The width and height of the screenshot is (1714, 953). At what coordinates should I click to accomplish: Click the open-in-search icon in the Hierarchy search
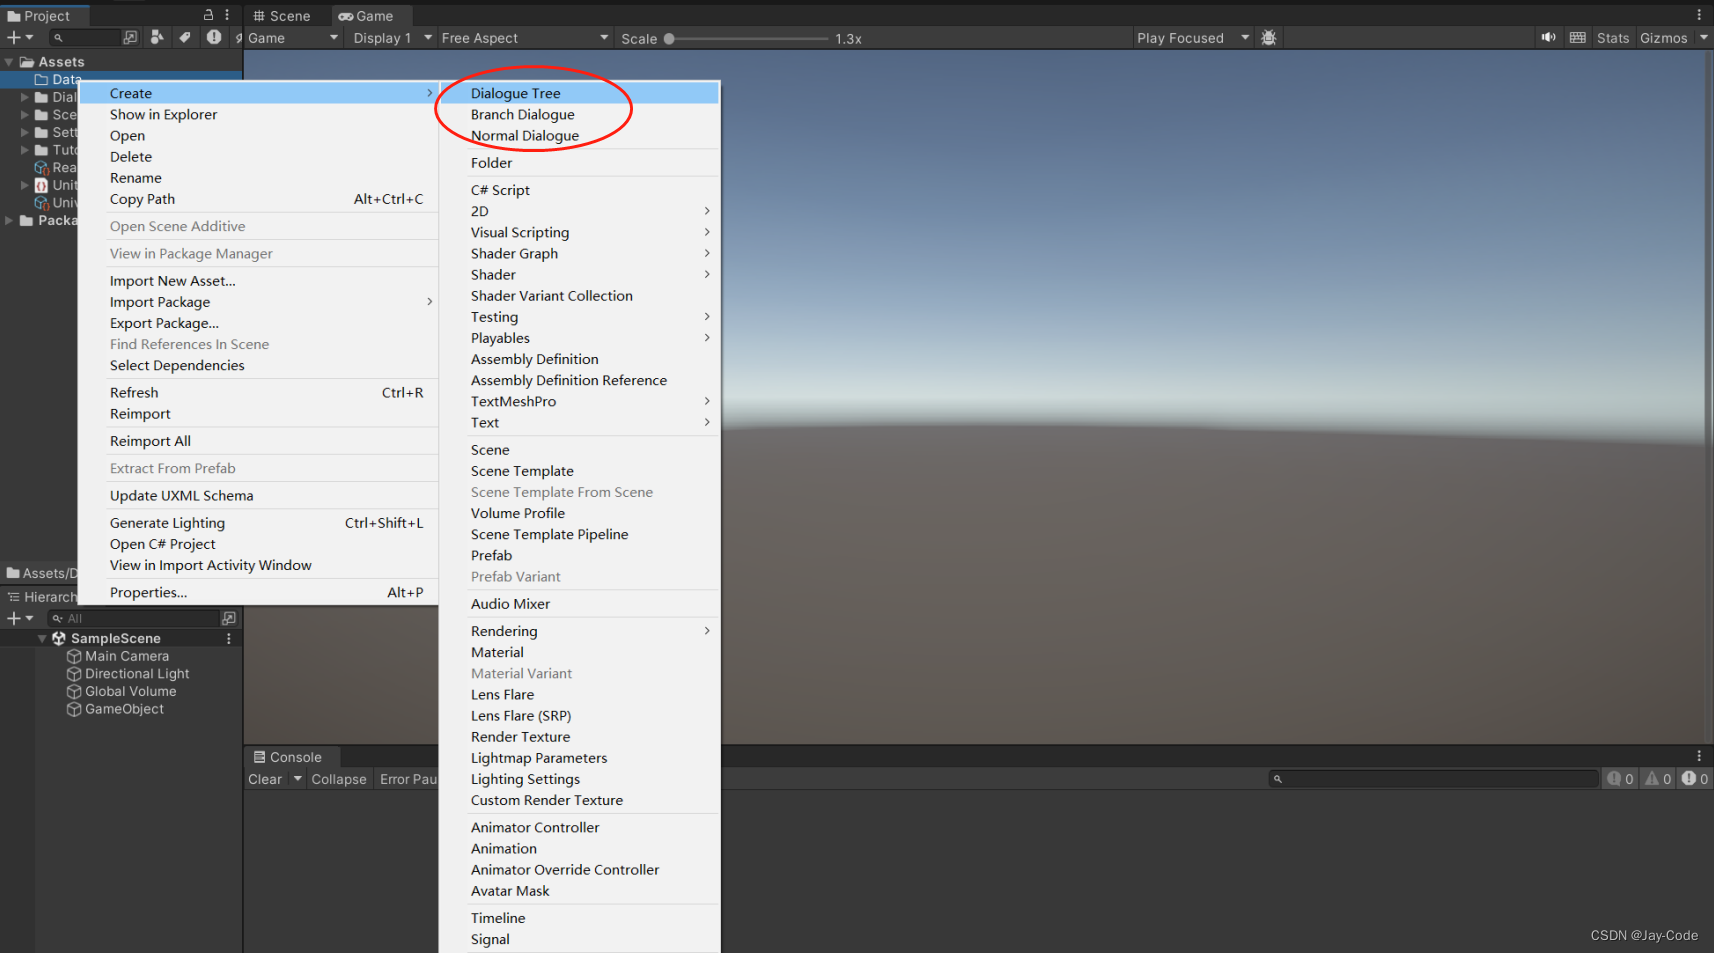(x=229, y=618)
